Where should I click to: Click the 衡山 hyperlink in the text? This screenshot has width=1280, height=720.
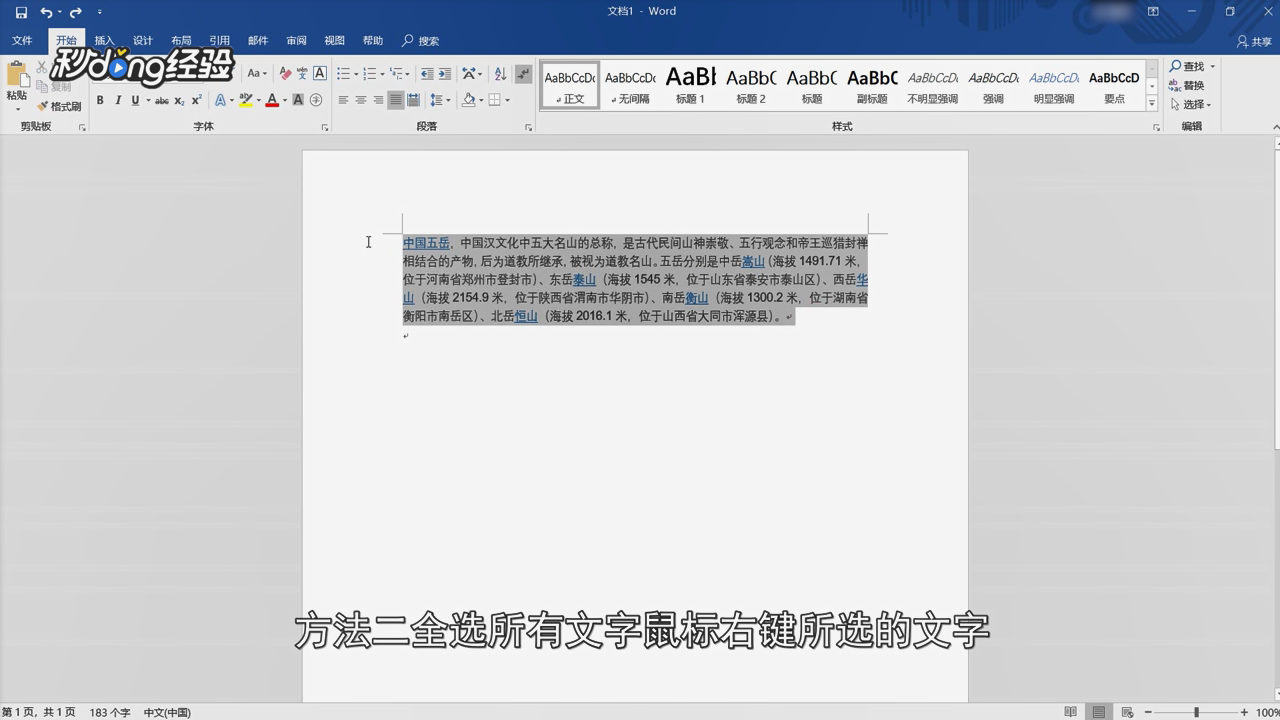pyautogui.click(x=697, y=298)
